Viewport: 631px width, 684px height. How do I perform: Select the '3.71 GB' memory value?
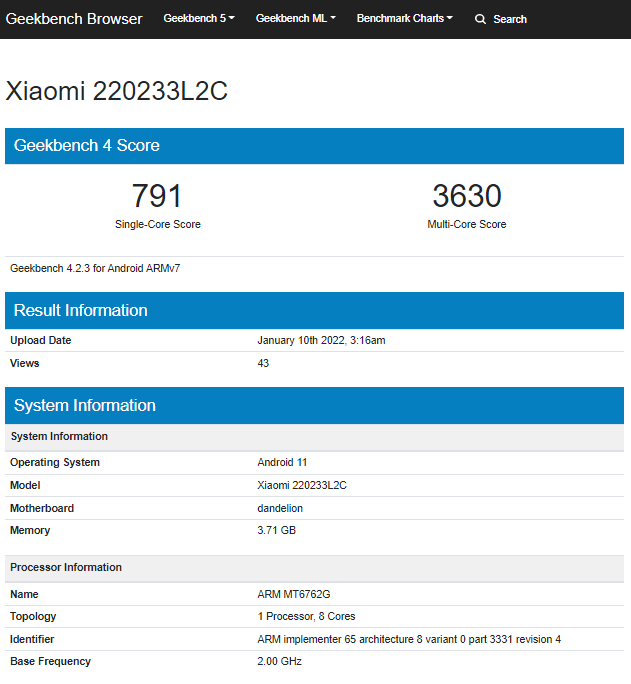coord(276,530)
